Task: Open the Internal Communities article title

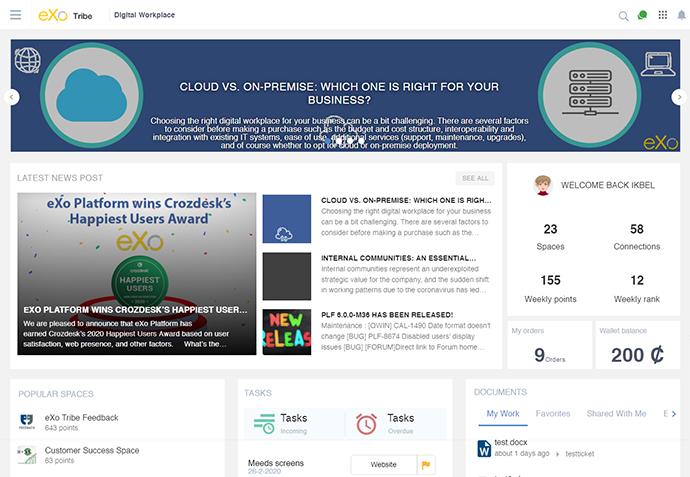Action: 398,258
